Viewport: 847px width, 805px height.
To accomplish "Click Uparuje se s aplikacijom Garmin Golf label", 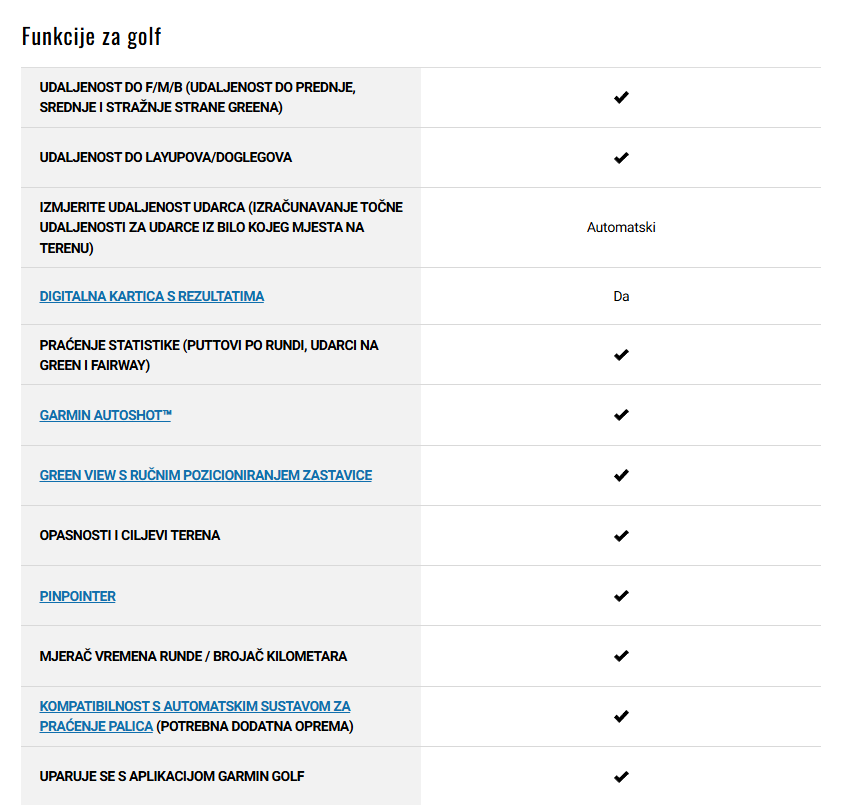I will coord(172,776).
